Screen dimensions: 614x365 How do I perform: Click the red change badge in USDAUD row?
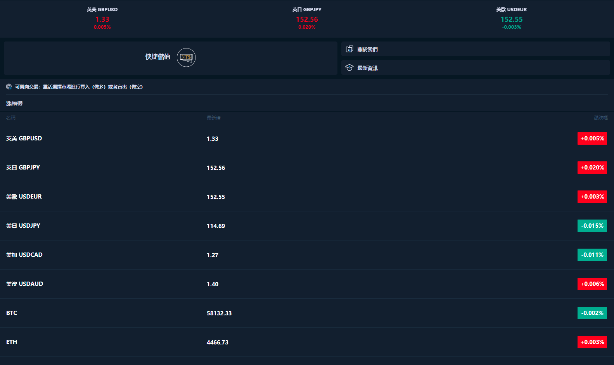[x=592, y=284]
